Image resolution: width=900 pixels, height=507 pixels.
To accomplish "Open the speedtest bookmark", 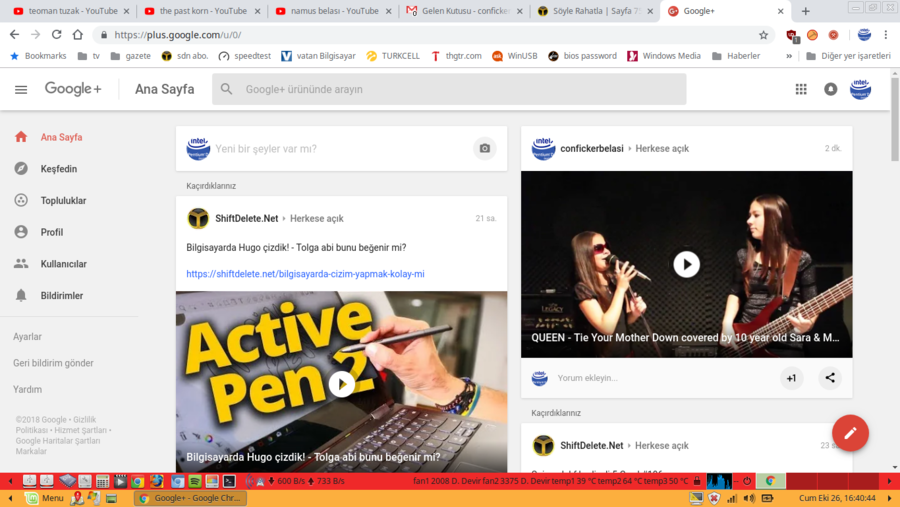I will (245, 56).
